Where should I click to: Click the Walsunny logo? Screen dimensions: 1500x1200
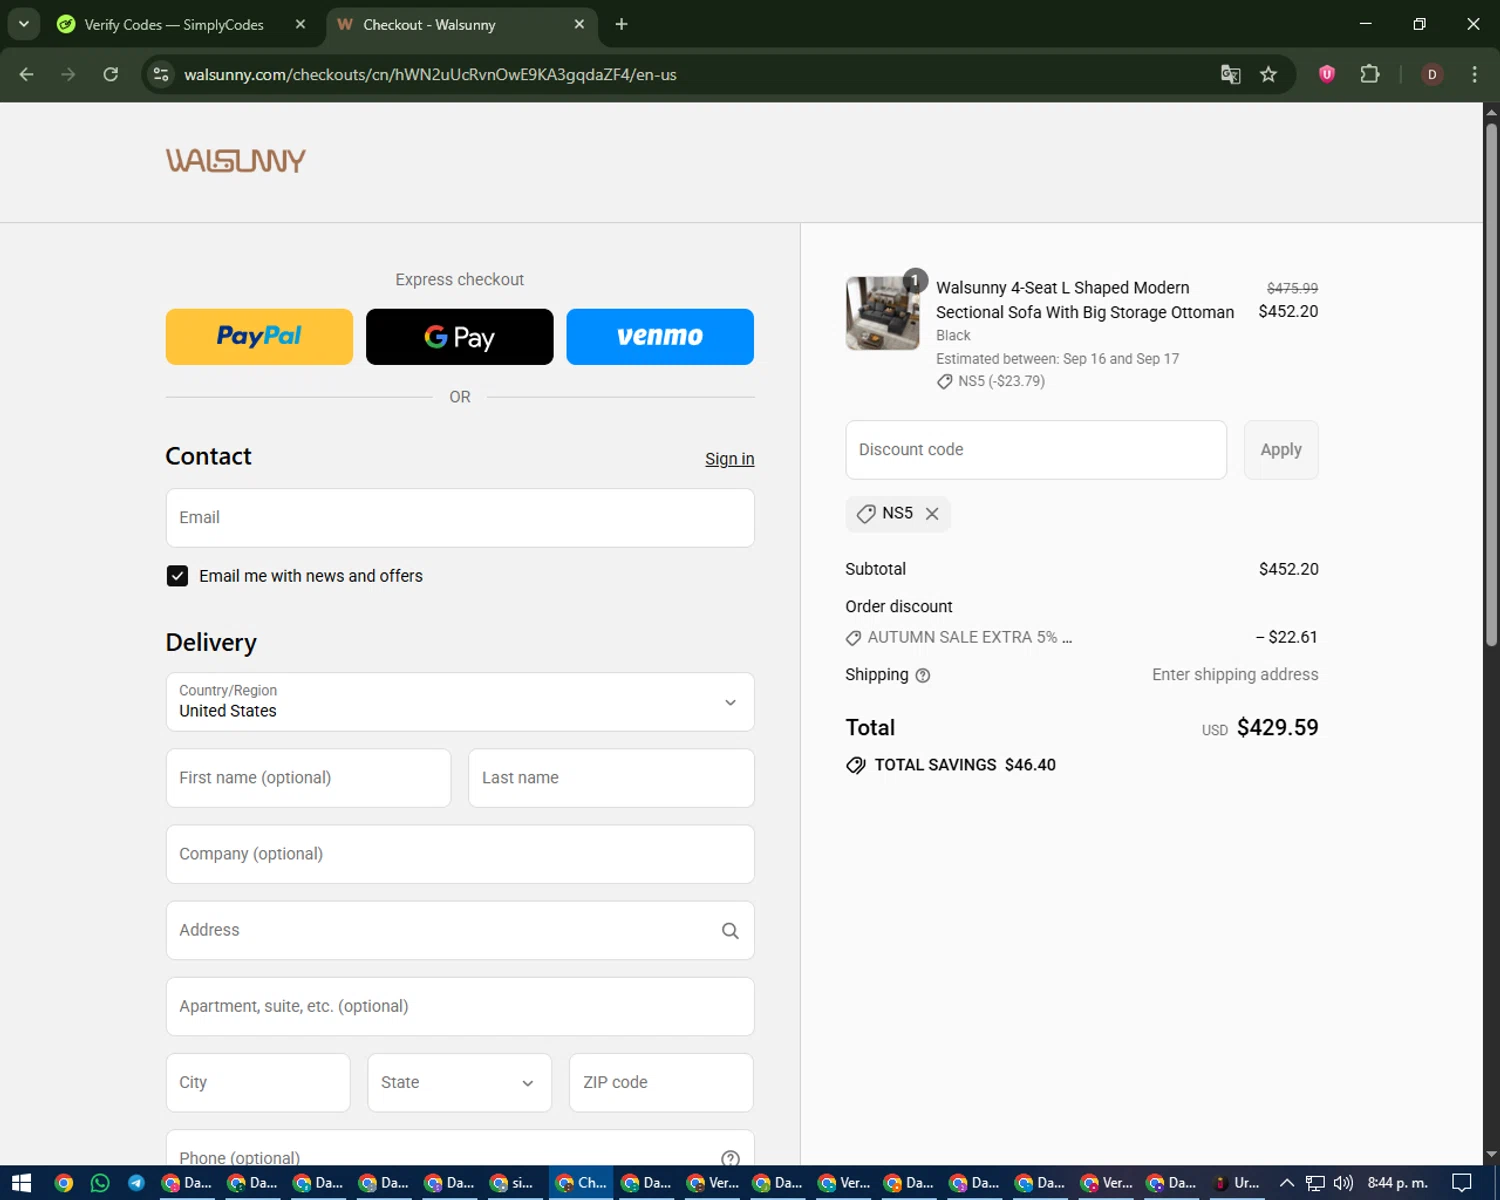(236, 161)
